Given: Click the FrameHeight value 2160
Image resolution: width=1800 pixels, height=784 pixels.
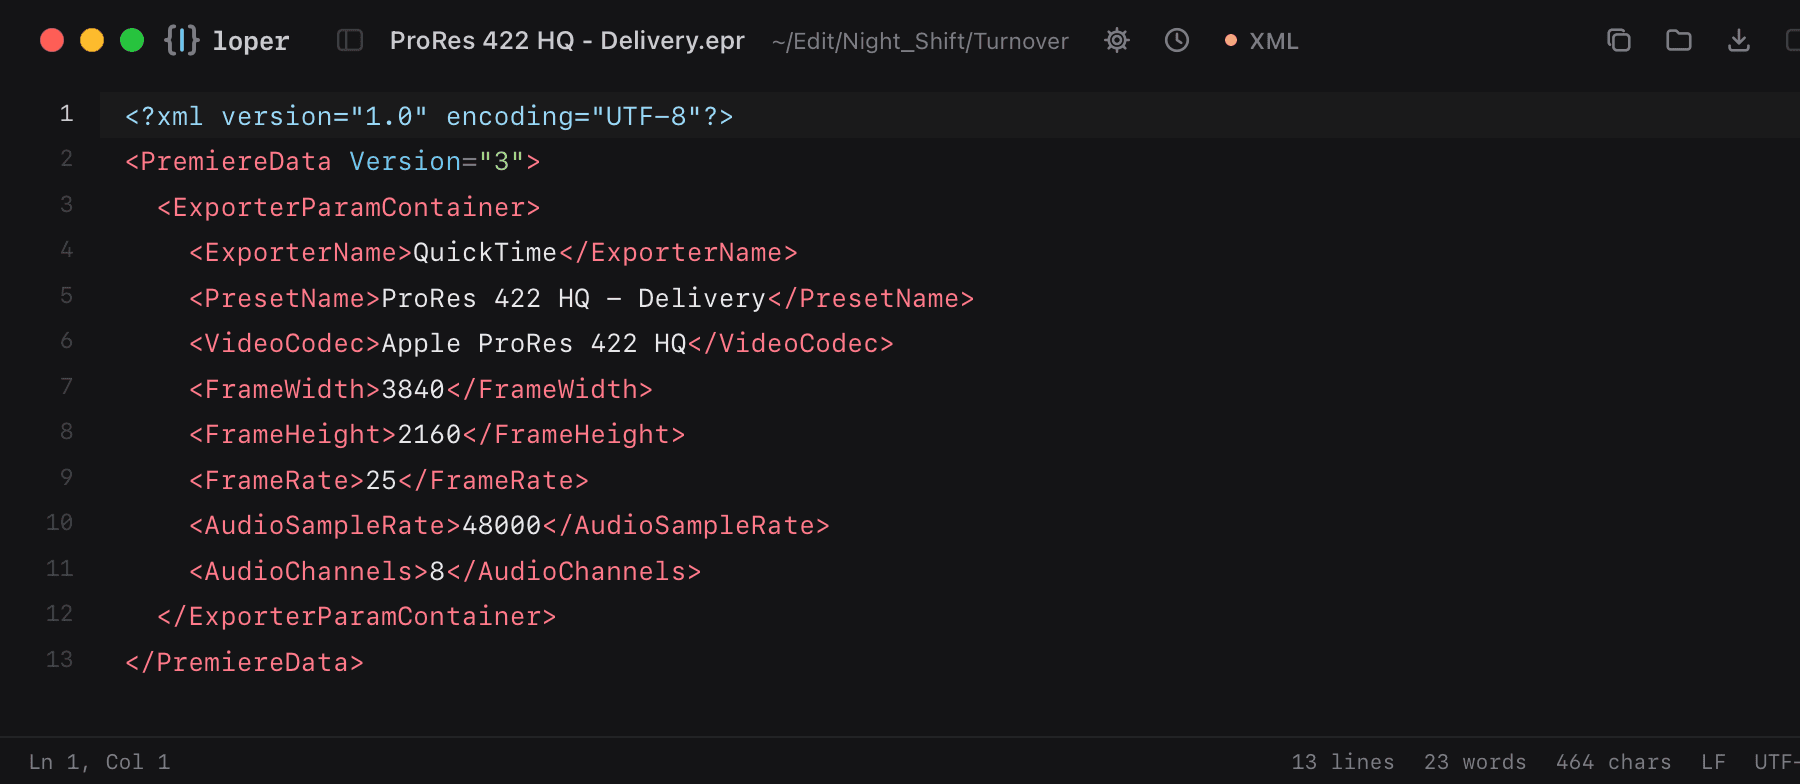Looking at the screenshot, I should pos(429,435).
